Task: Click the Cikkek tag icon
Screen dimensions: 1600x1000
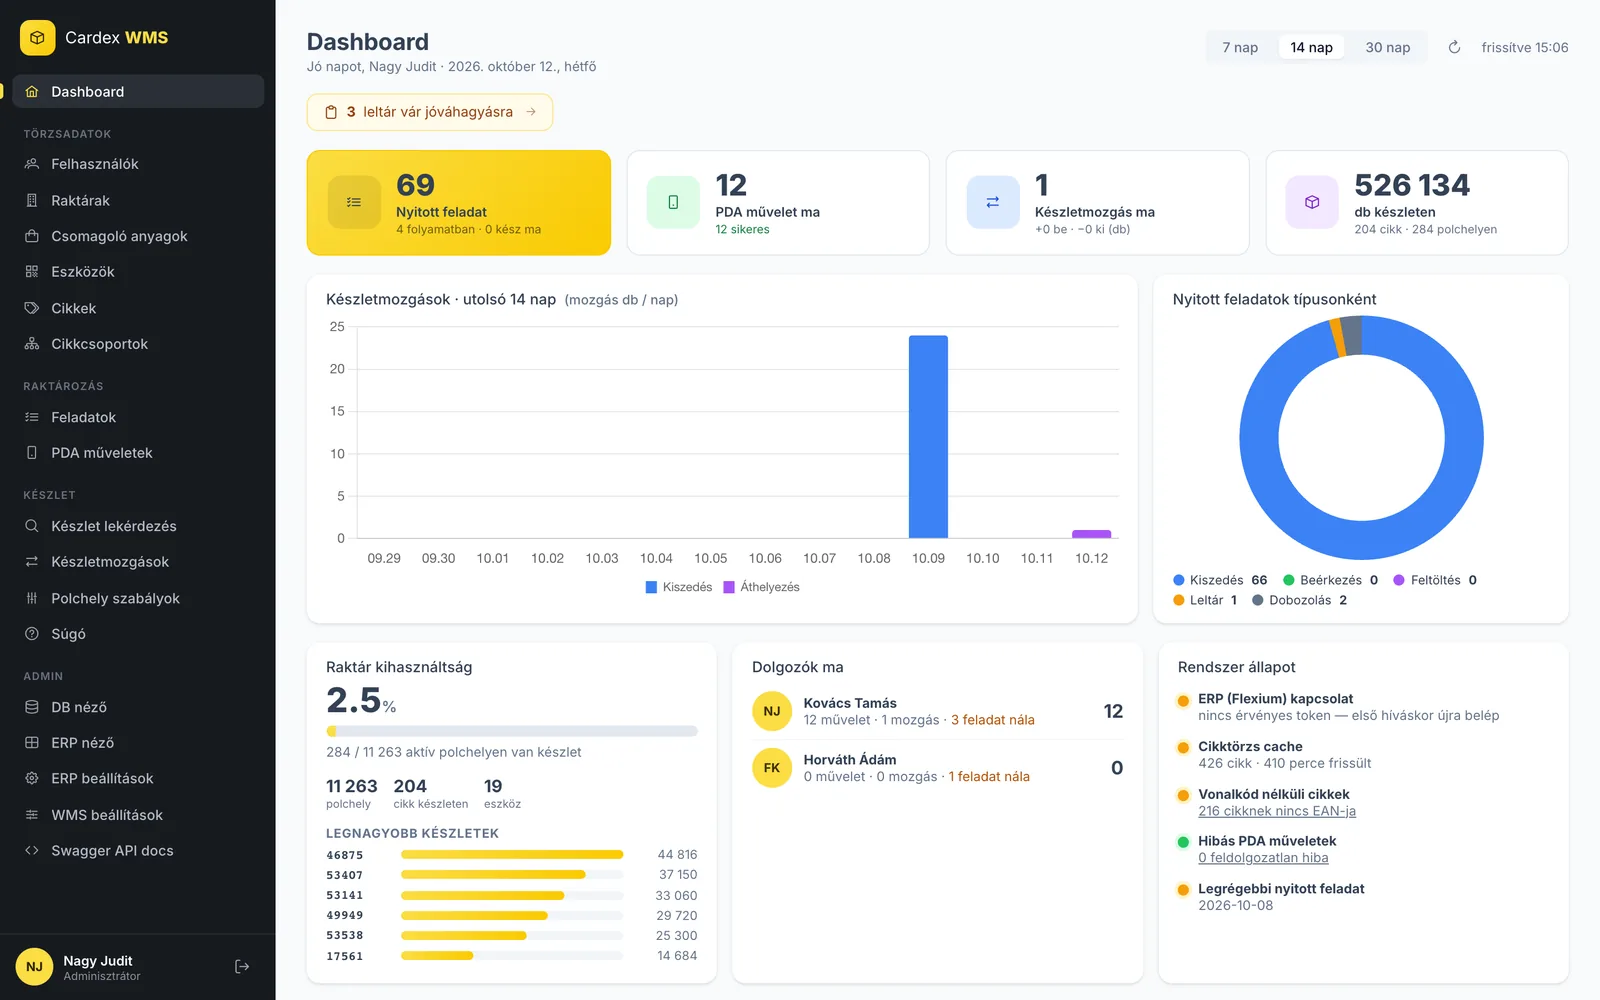Action: click(32, 308)
